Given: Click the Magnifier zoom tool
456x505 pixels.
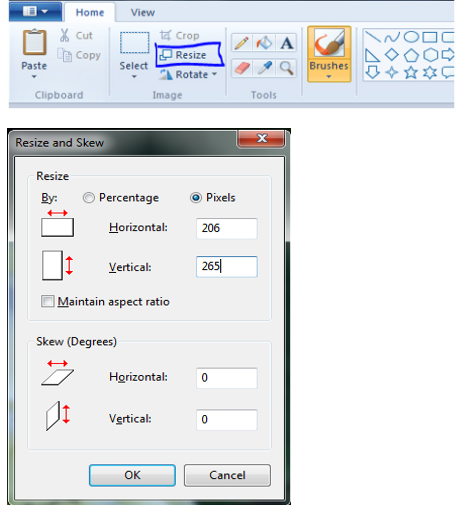Looking at the screenshot, I should pos(286,68).
